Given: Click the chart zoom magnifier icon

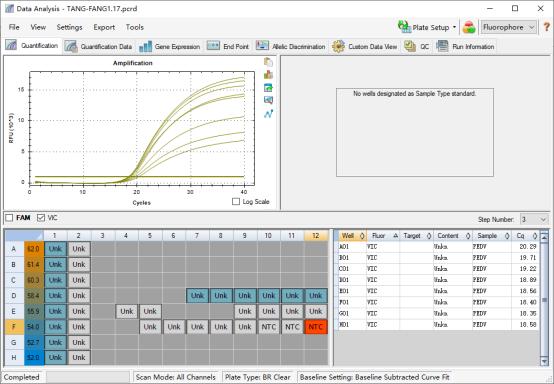Looking at the screenshot, I should coord(268,100).
